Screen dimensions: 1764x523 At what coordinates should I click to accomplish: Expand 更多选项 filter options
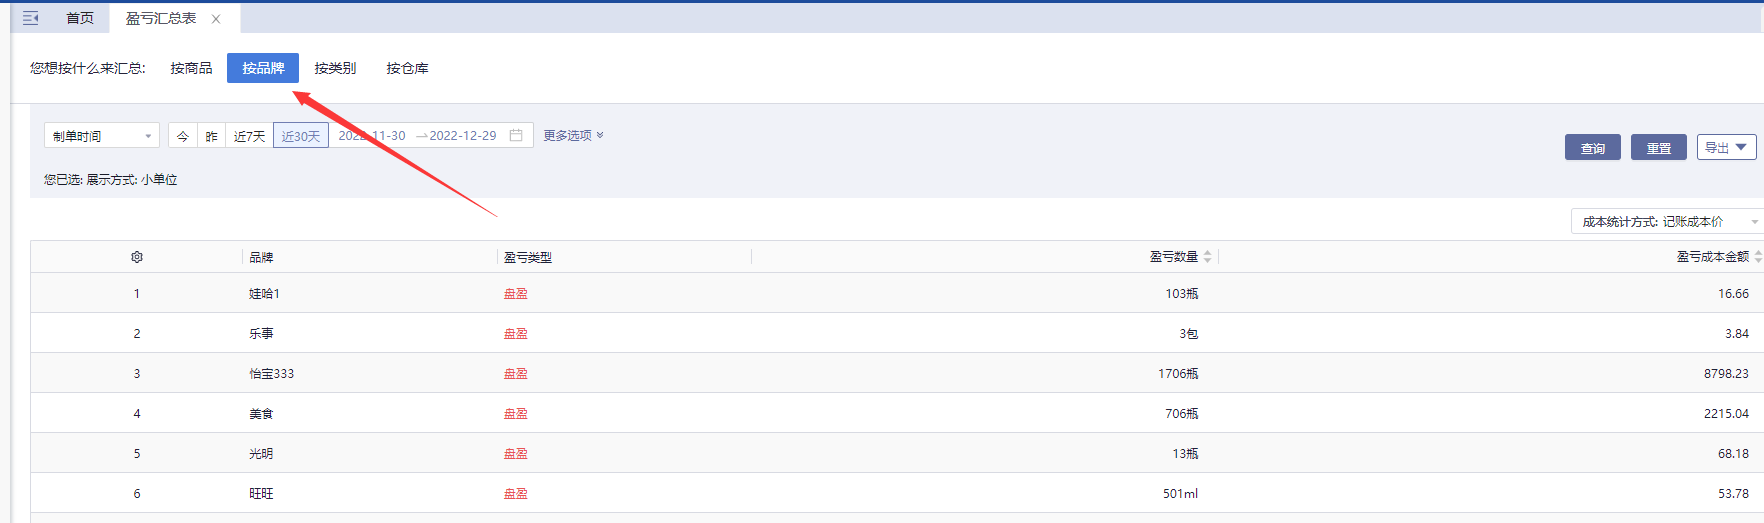click(573, 135)
